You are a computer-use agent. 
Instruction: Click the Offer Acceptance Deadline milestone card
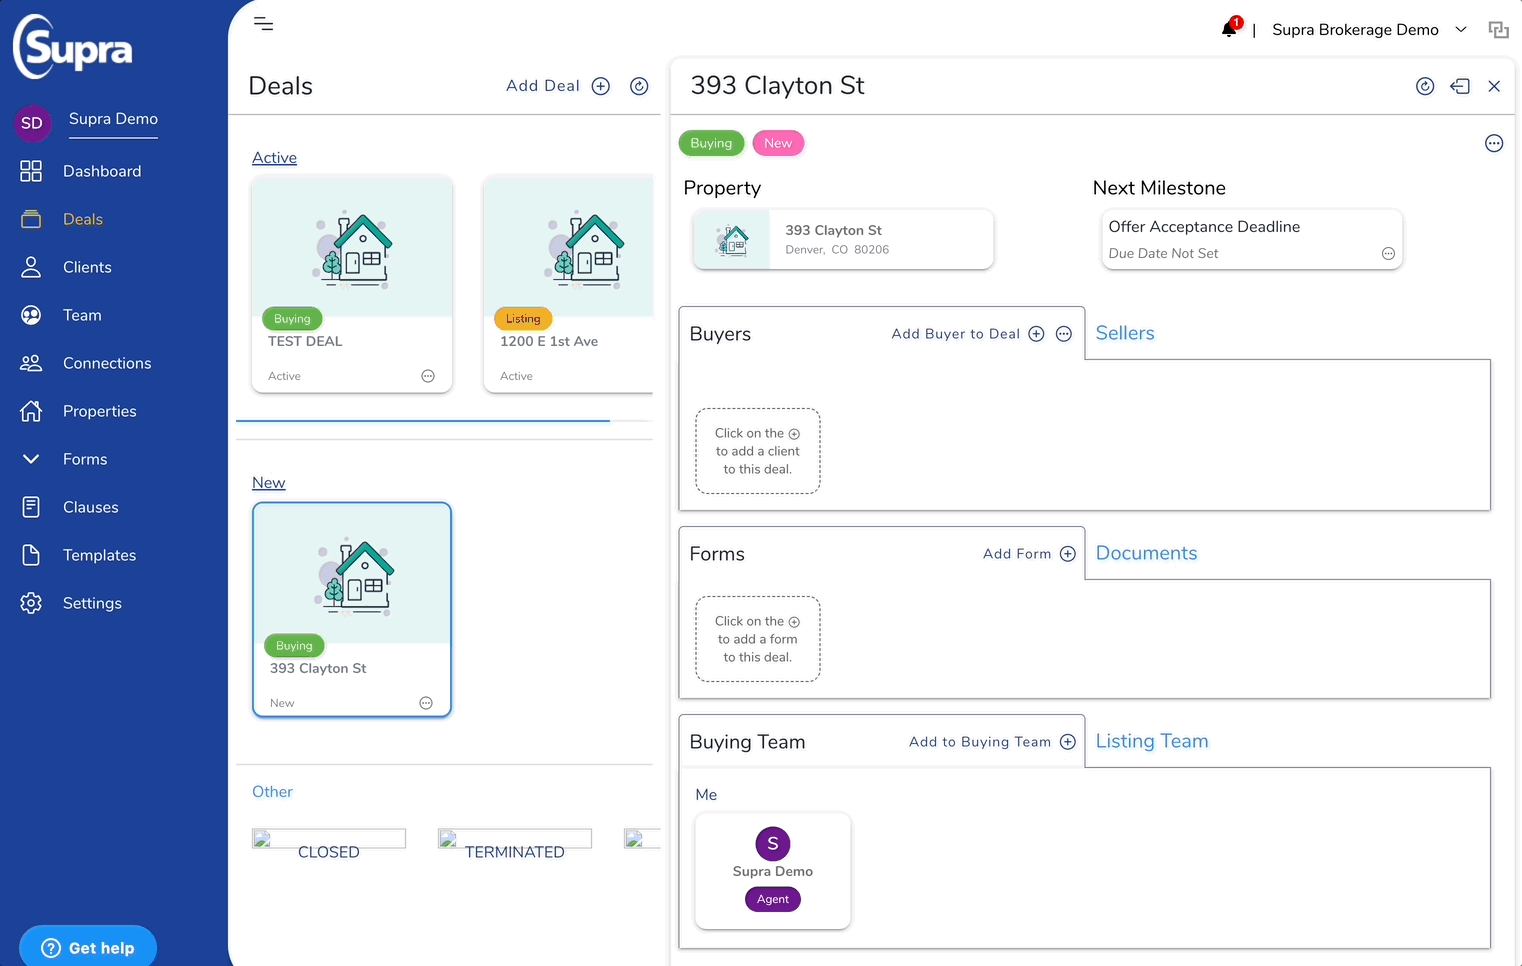(x=1252, y=239)
